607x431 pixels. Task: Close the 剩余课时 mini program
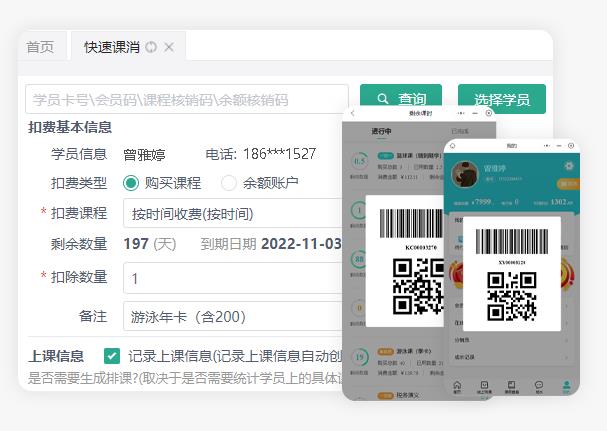click(x=489, y=113)
